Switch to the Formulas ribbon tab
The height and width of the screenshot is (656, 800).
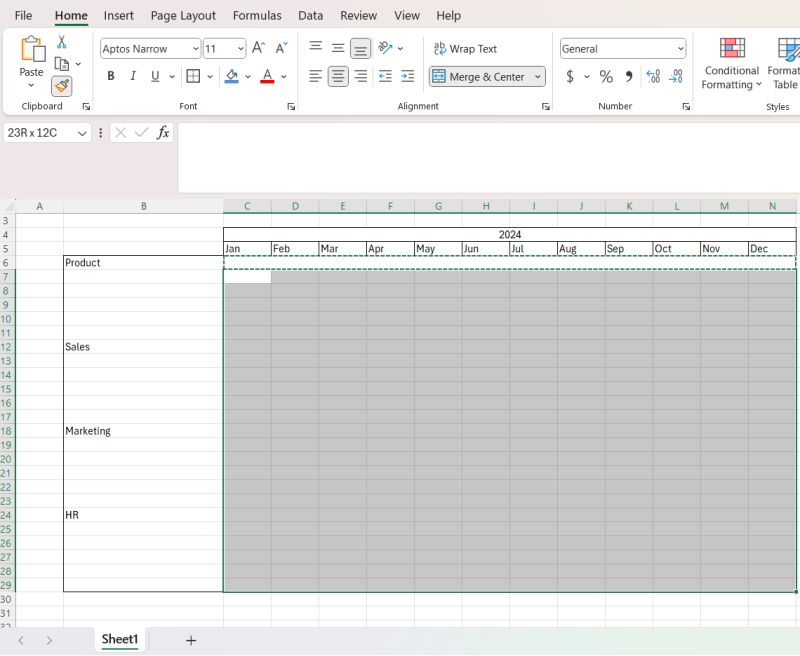point(257,15)
